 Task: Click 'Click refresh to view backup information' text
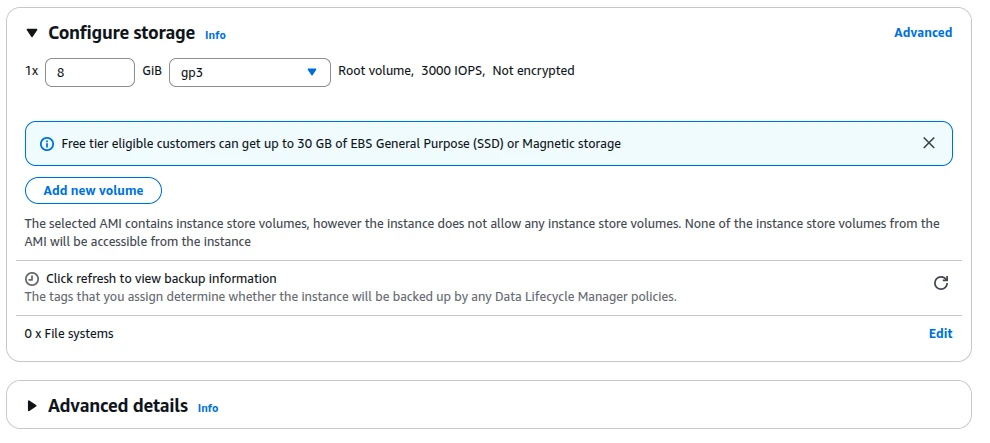161,278
